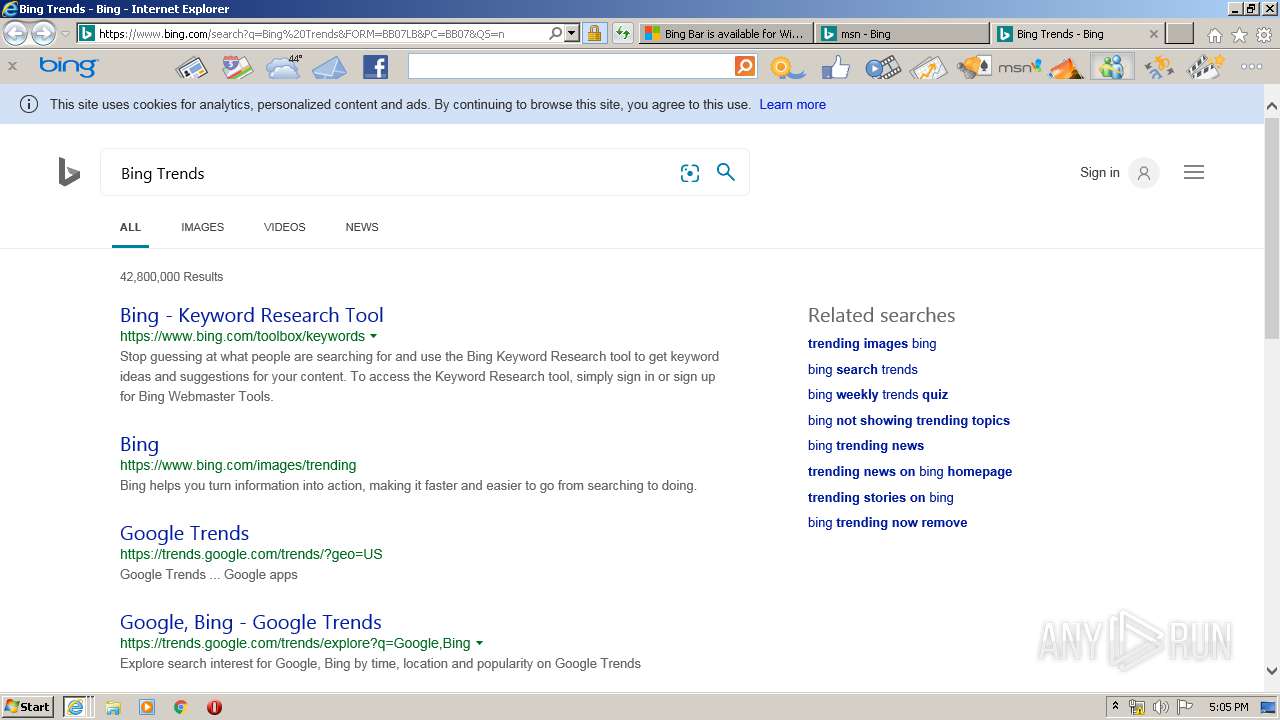The height and width of the screenshot is (720, 1280).
Task: Close the Bing Bar with the X
Action: pyautogui.click(x=12, y=66)
